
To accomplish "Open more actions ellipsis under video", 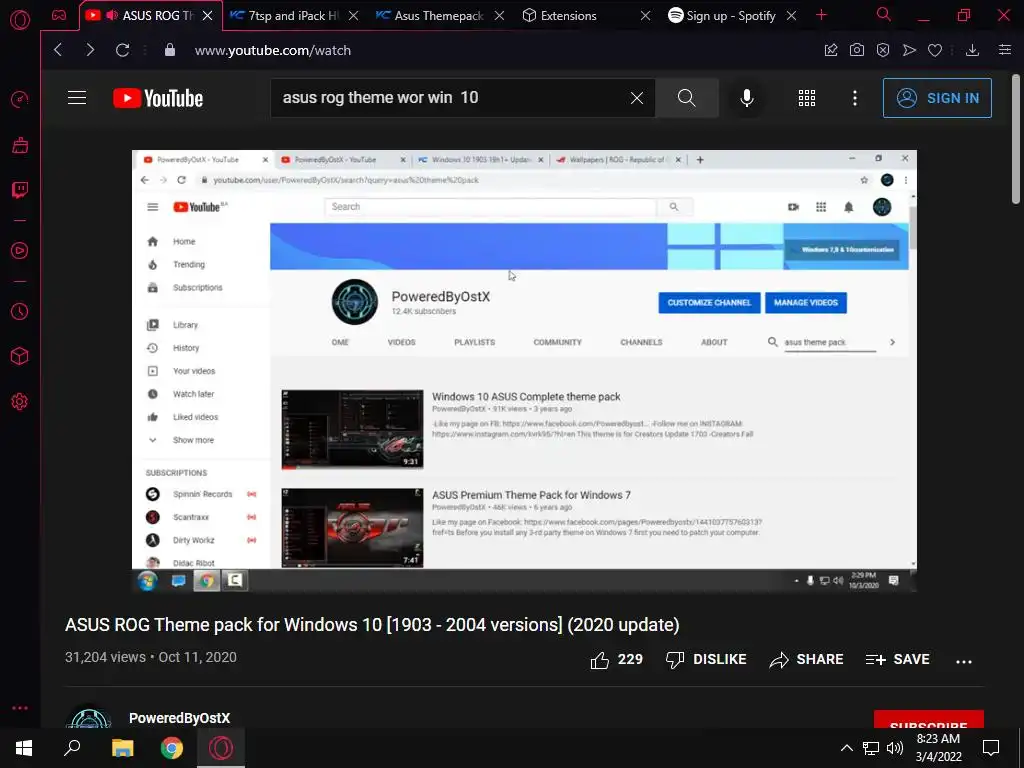I will click(x=964, y=661).
